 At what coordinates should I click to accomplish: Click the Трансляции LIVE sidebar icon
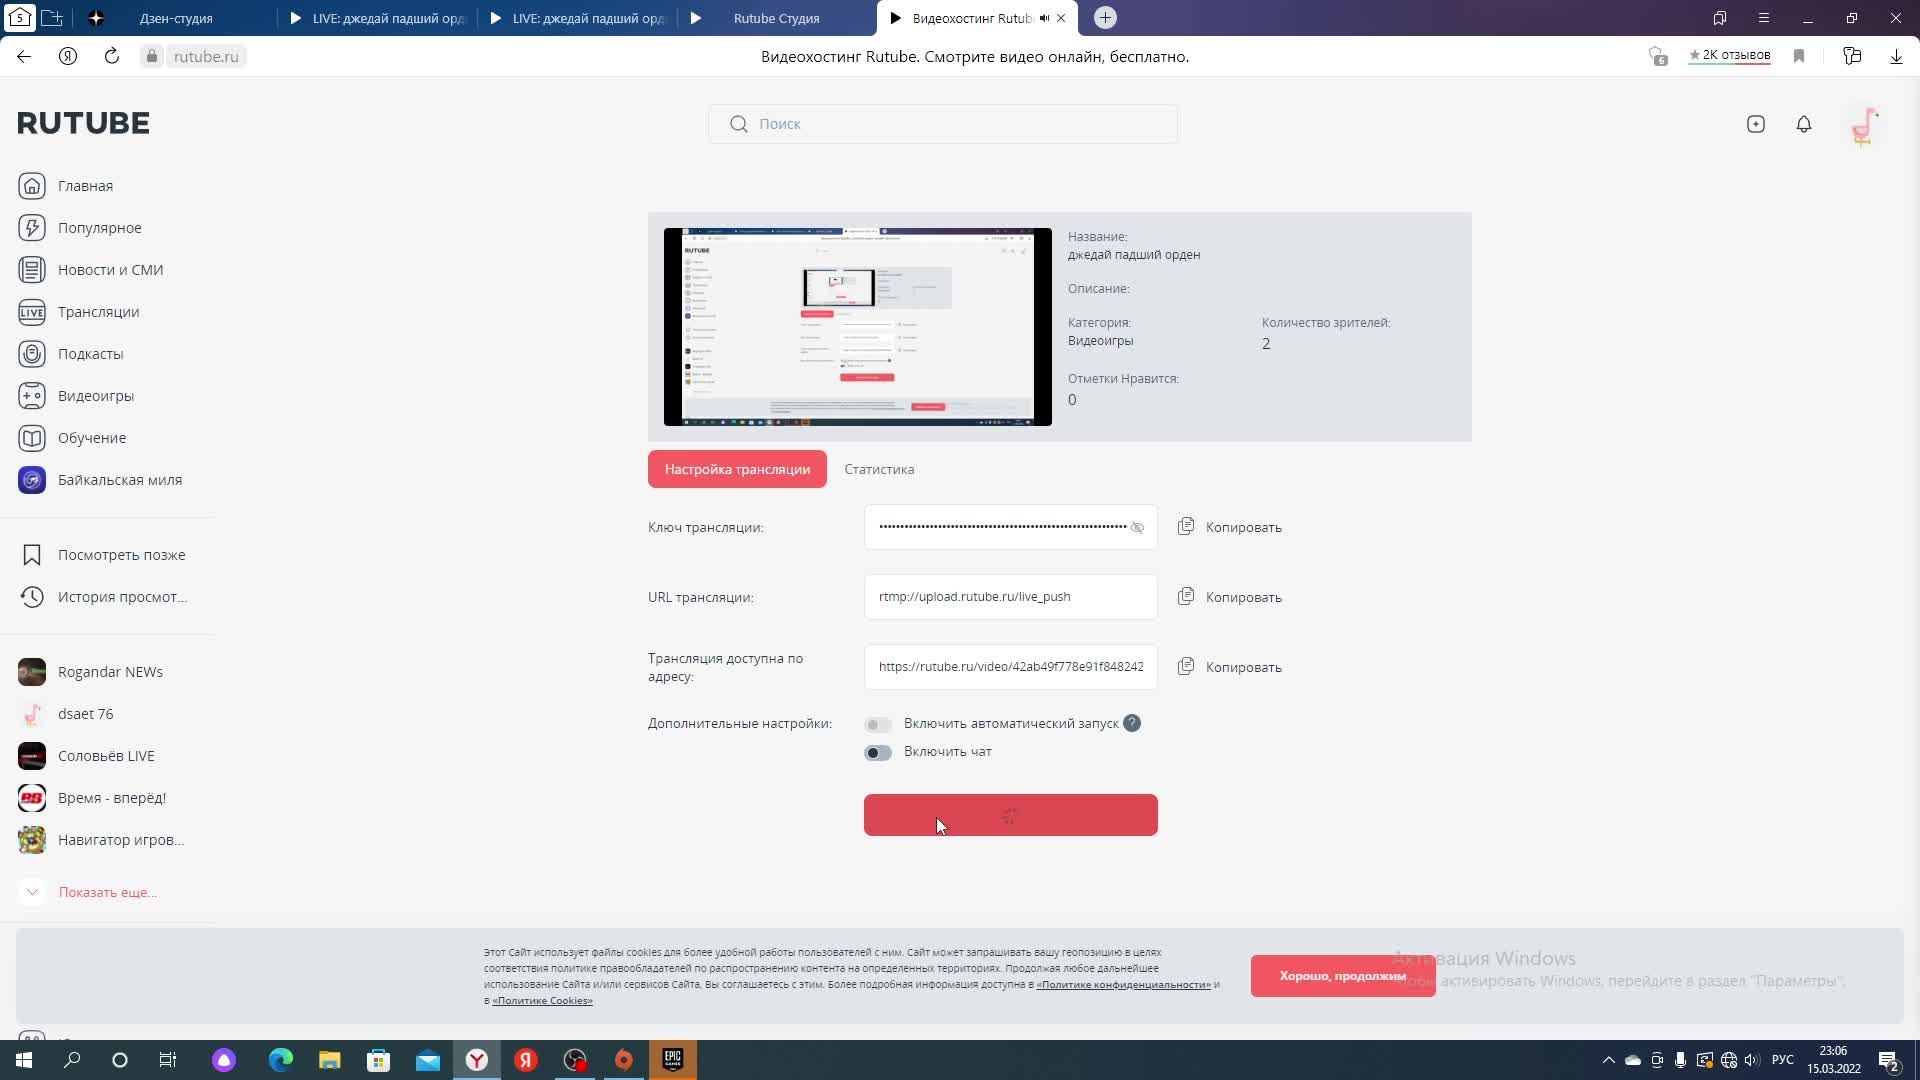tap(32, 312)
